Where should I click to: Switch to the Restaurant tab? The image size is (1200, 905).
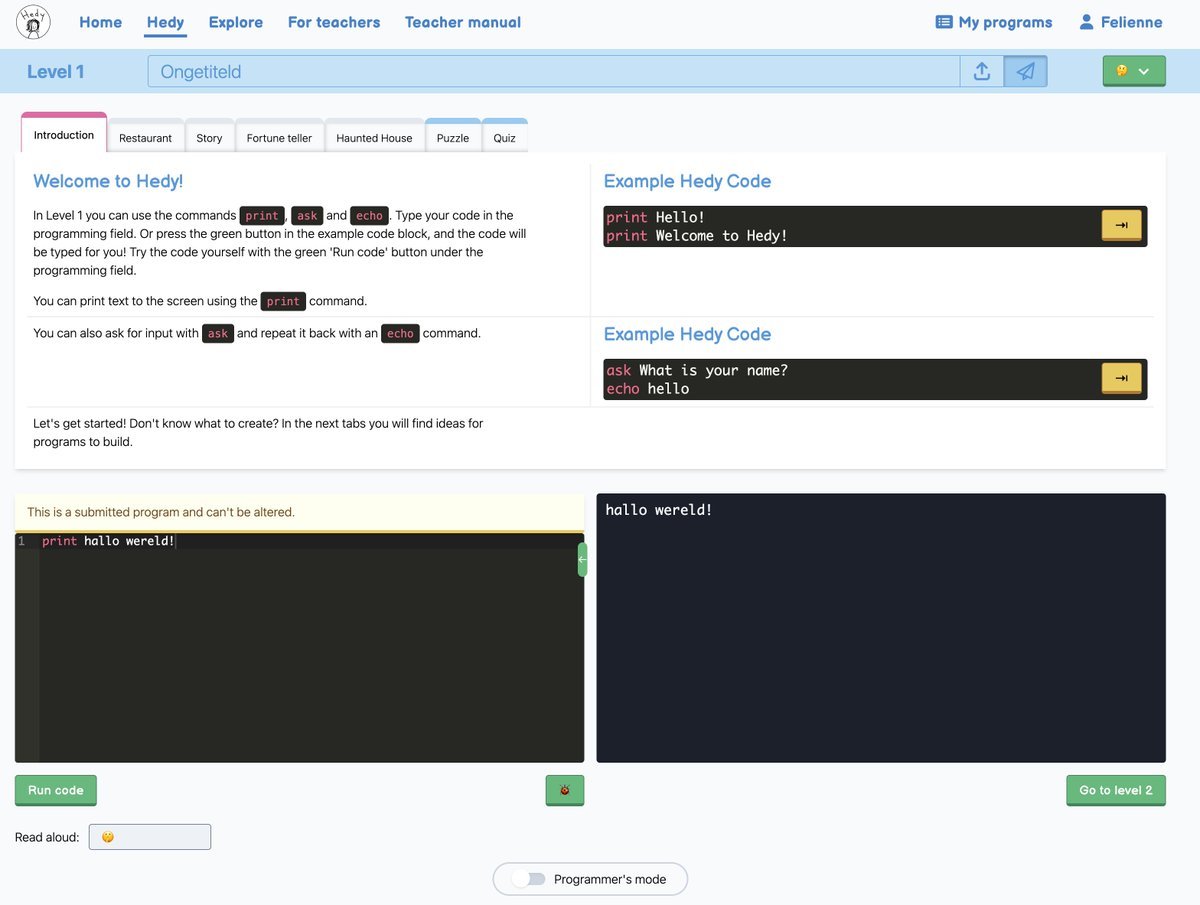[x=145, y=138]
